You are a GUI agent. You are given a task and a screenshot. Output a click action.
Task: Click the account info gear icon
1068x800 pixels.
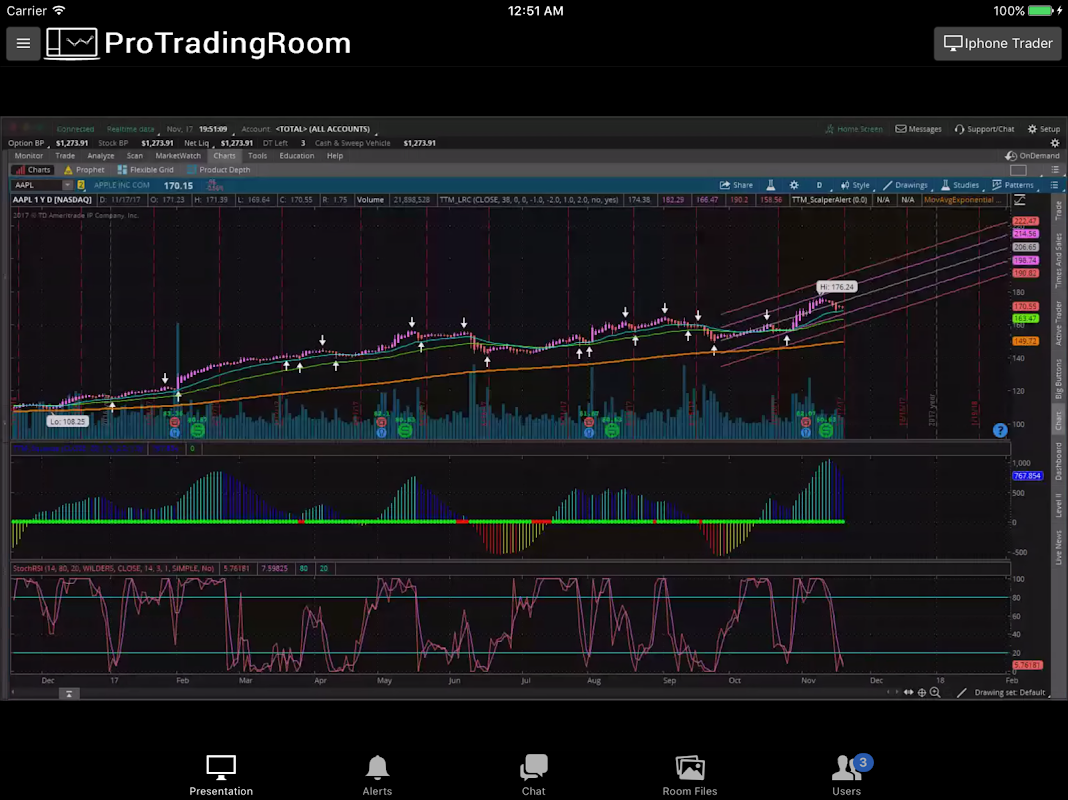pos(1054,143)
